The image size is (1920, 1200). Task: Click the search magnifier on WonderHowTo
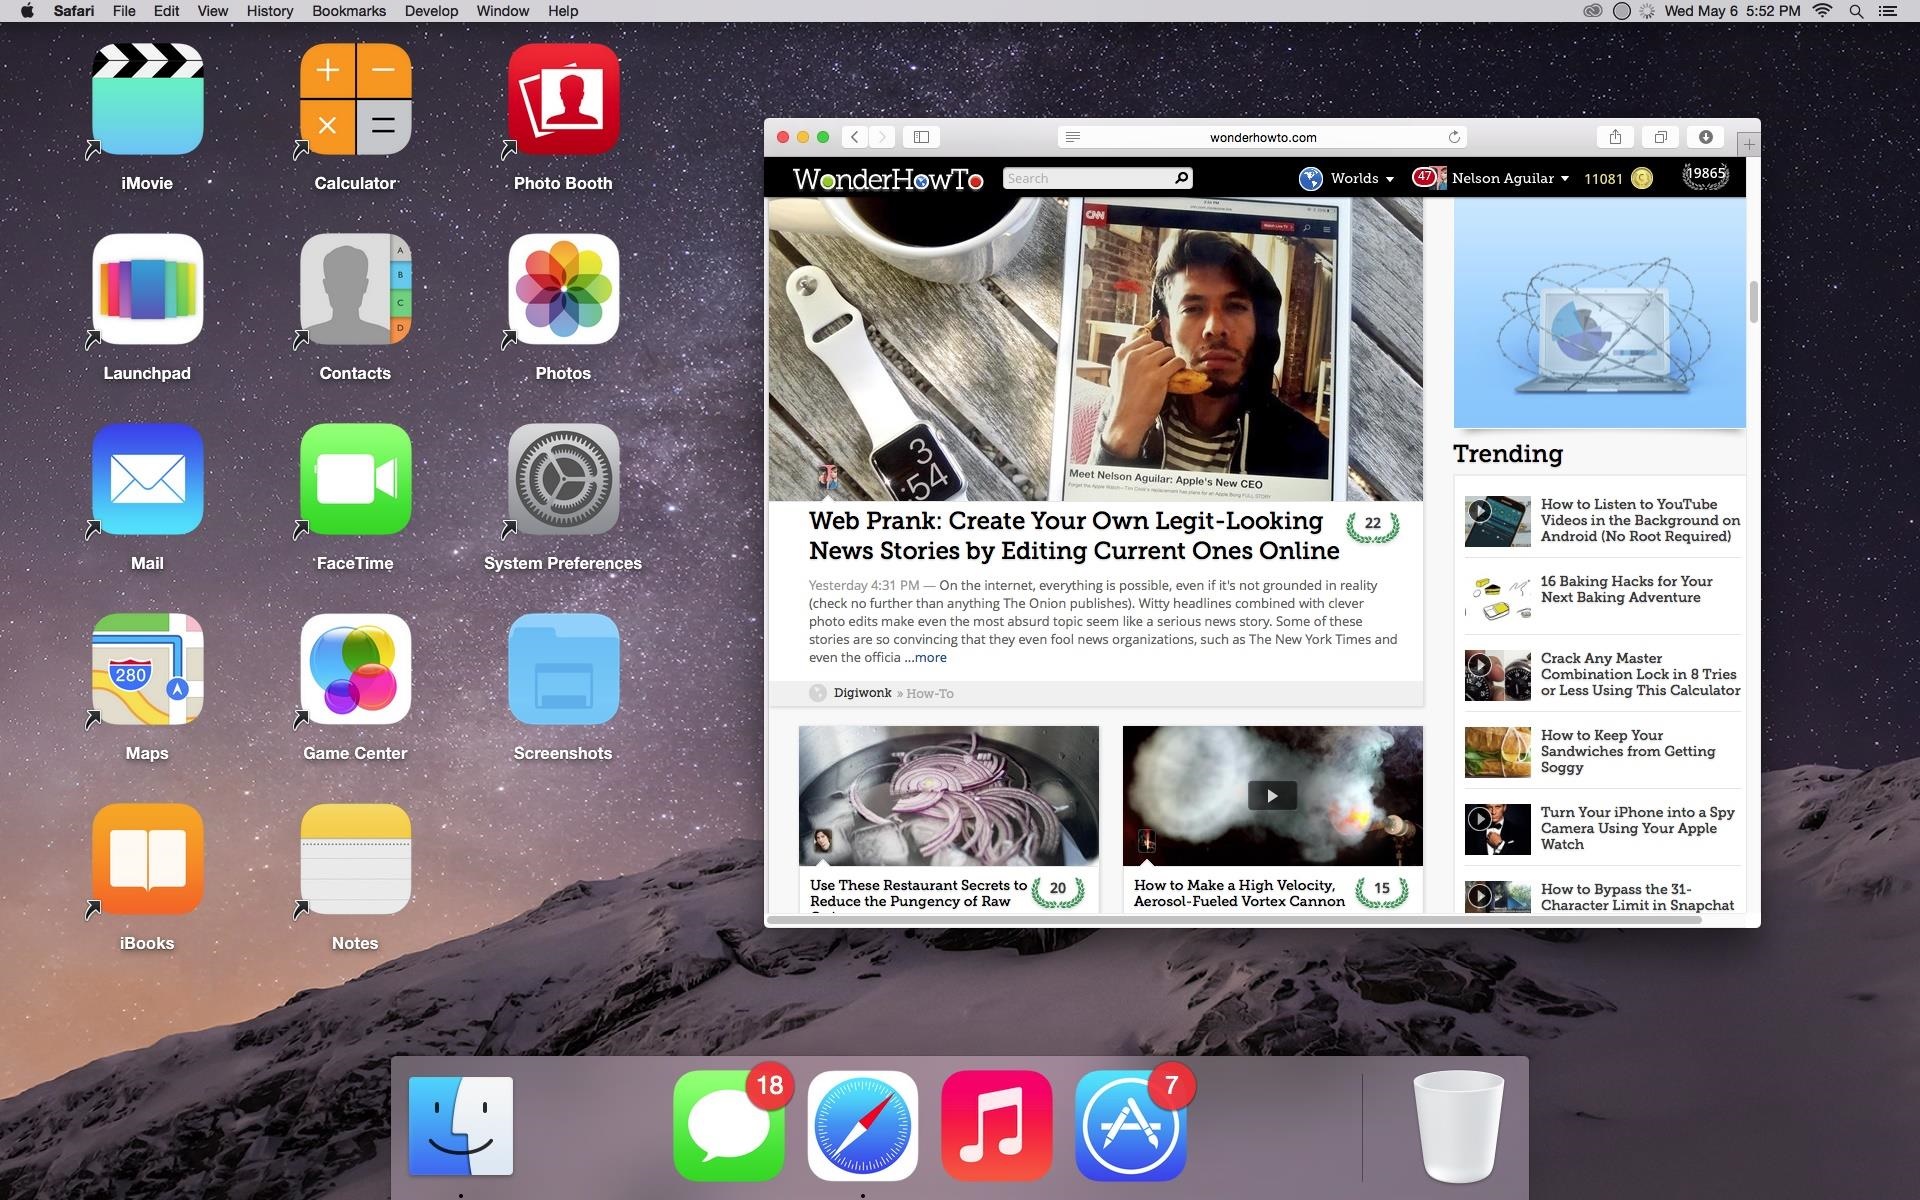(1181, 178)
